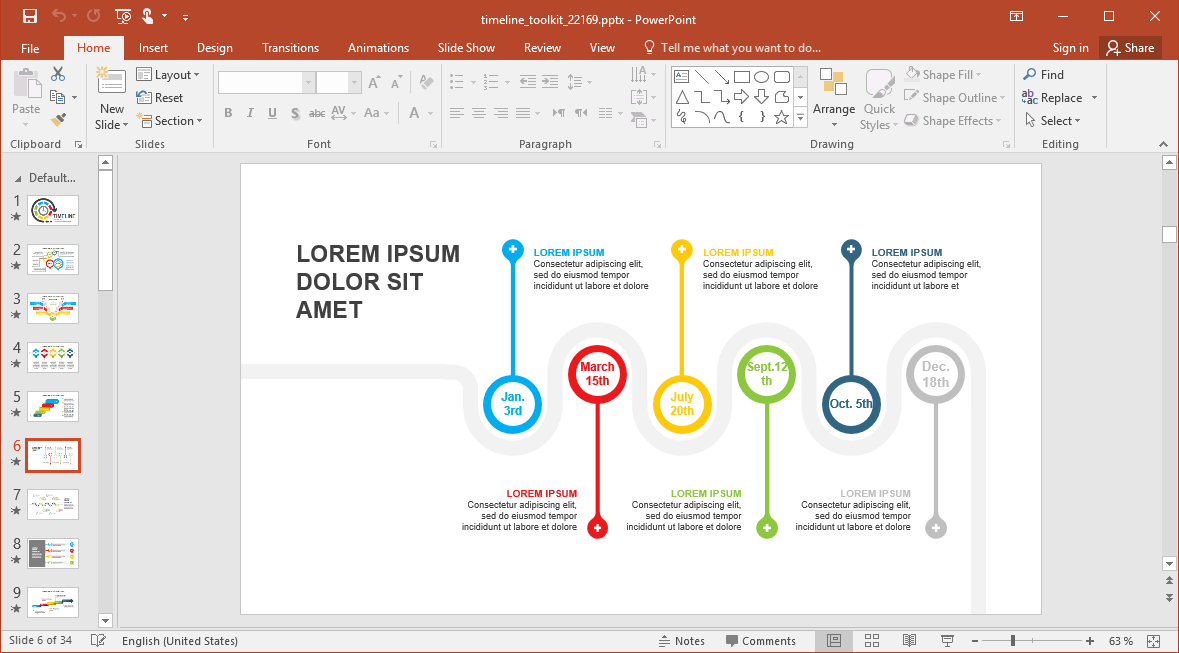Click the Format Painter brush icon
This screenshot has height=653, width=1179.
[x=58, y=120]
